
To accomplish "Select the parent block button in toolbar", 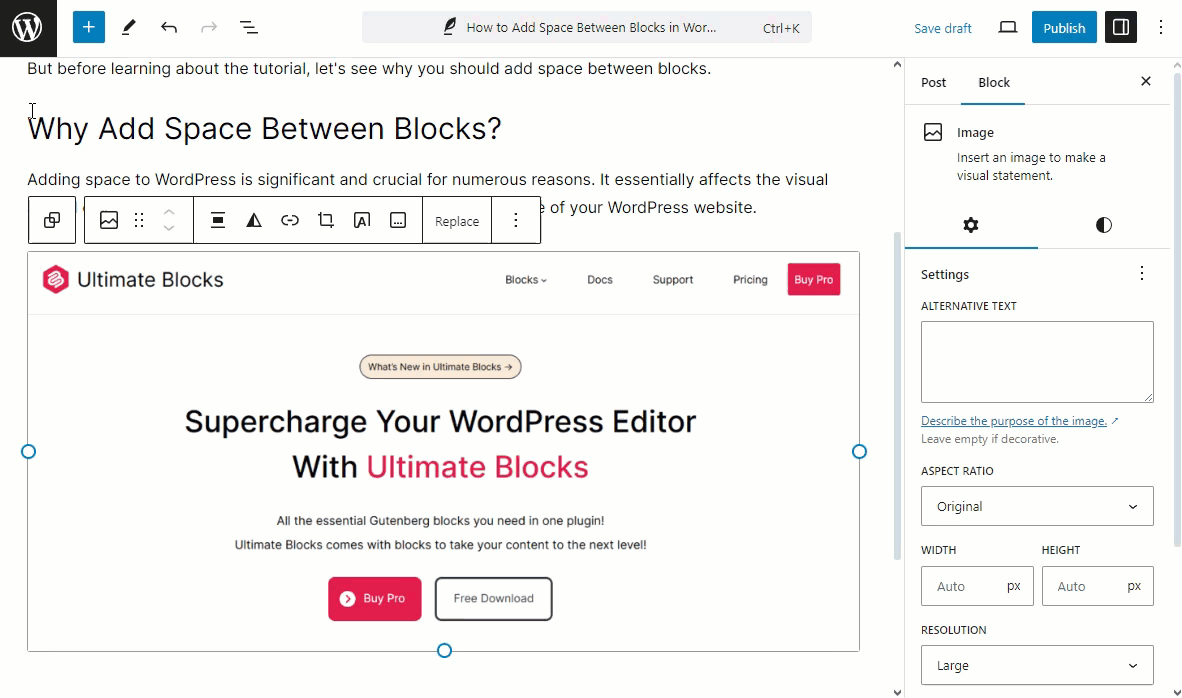I will pyautogui.click(x=52, y=220).
